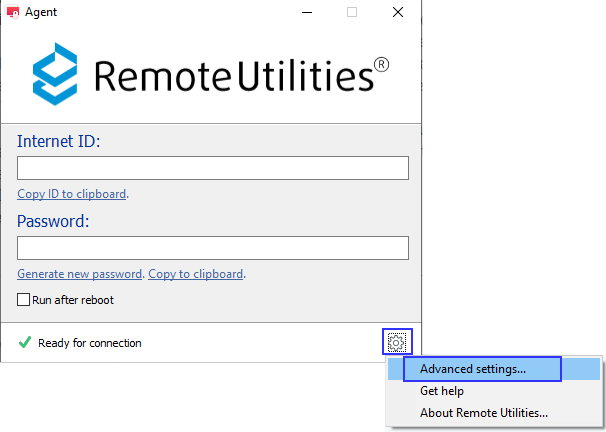The height and width of the screenshot is (432, 606).
Task: Click into the Internet ID field
Action: (x=213, y=168)
